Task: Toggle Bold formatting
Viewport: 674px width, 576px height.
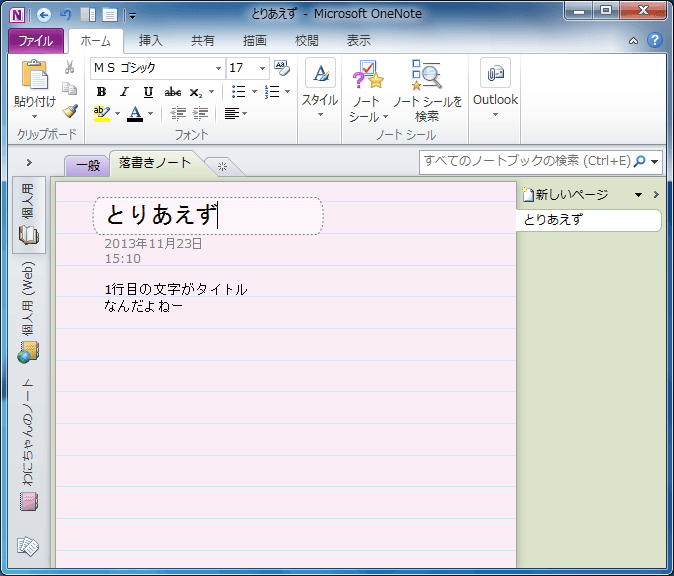Action: (101, 91)
